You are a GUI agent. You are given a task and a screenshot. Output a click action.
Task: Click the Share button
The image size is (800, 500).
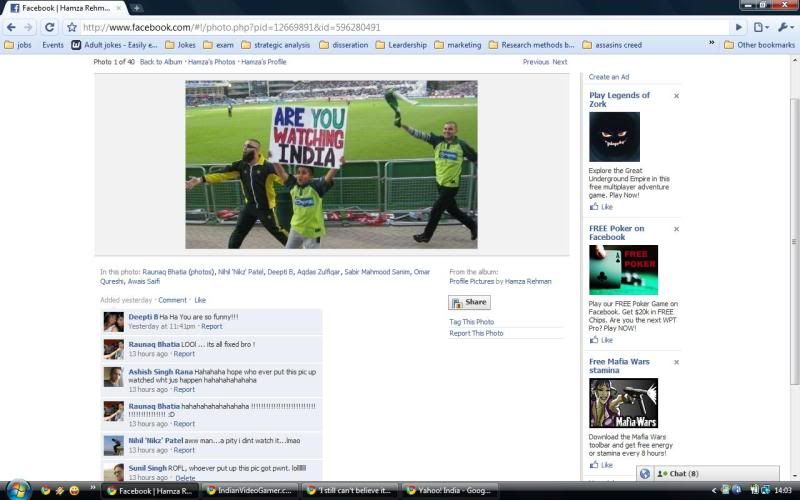469,302
